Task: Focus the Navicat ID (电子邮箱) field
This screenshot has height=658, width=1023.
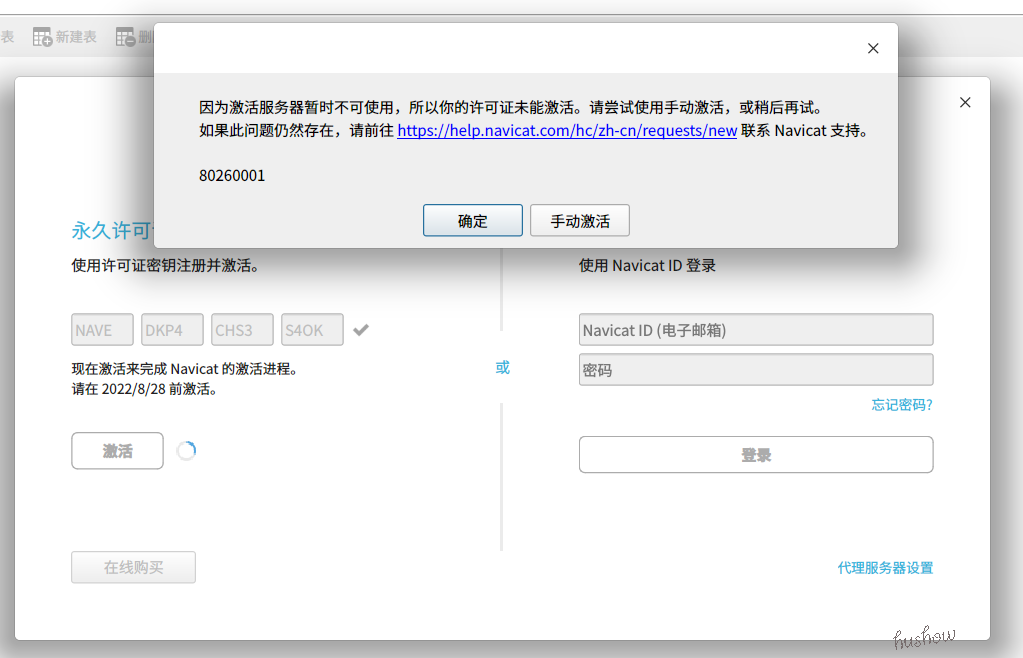Action: pyautogui.click(x=756, y=330)
